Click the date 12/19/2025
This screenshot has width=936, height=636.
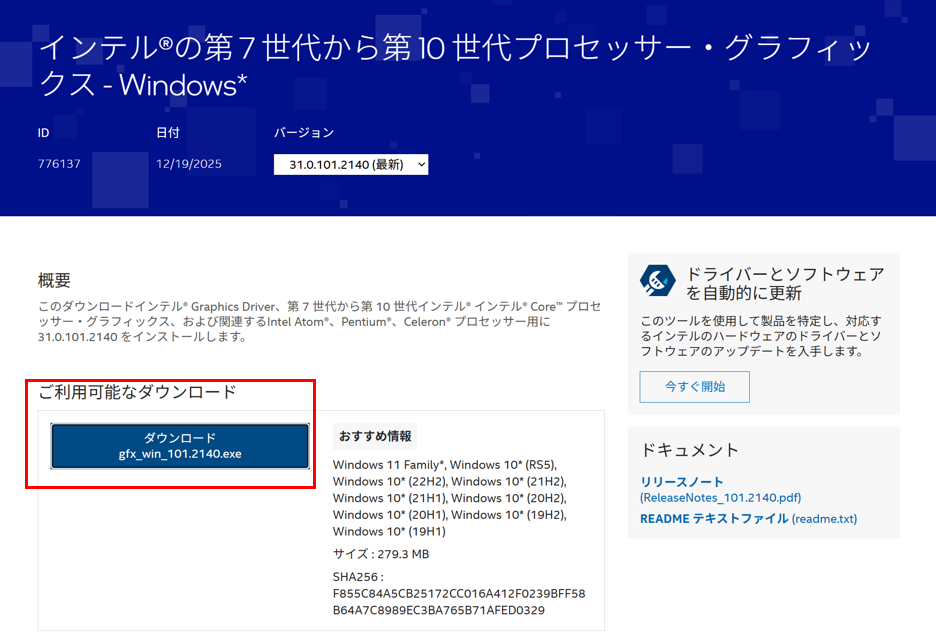pos(189,164)
